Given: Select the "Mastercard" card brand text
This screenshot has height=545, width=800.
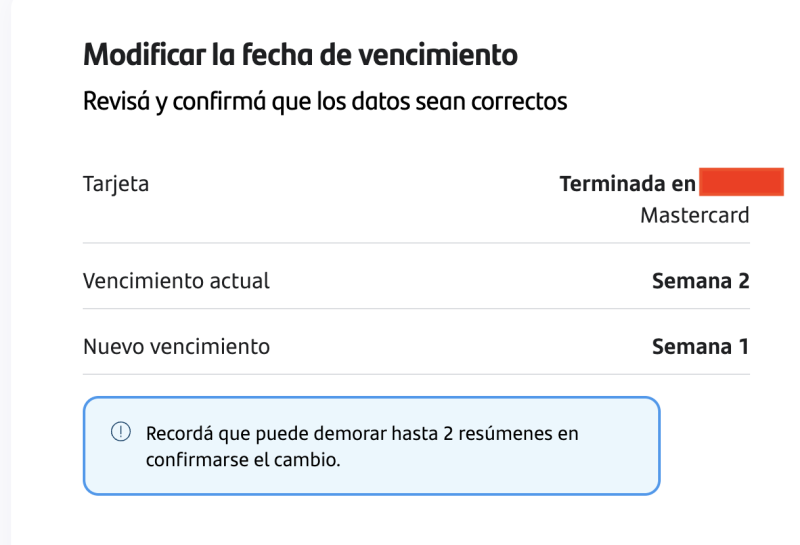Looking at the screenshot, I should 694,215.
